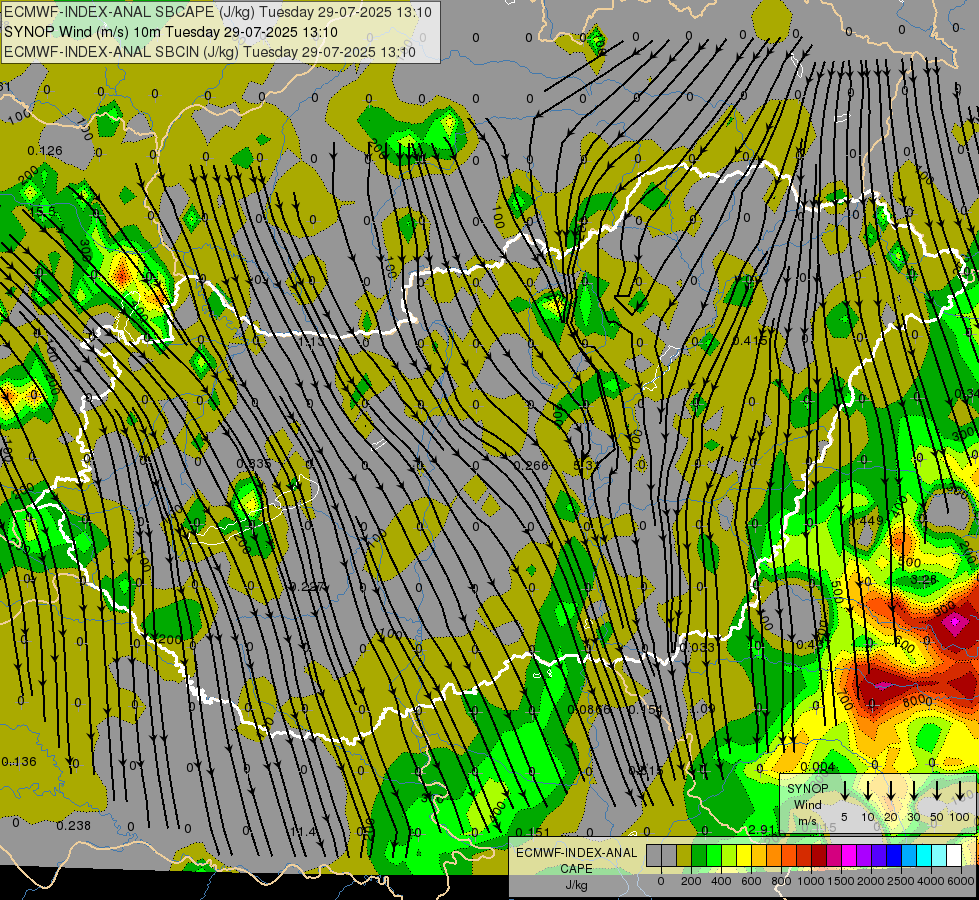Click the 0.238 value on the map
979x900 pixels.
click(74, 826)
